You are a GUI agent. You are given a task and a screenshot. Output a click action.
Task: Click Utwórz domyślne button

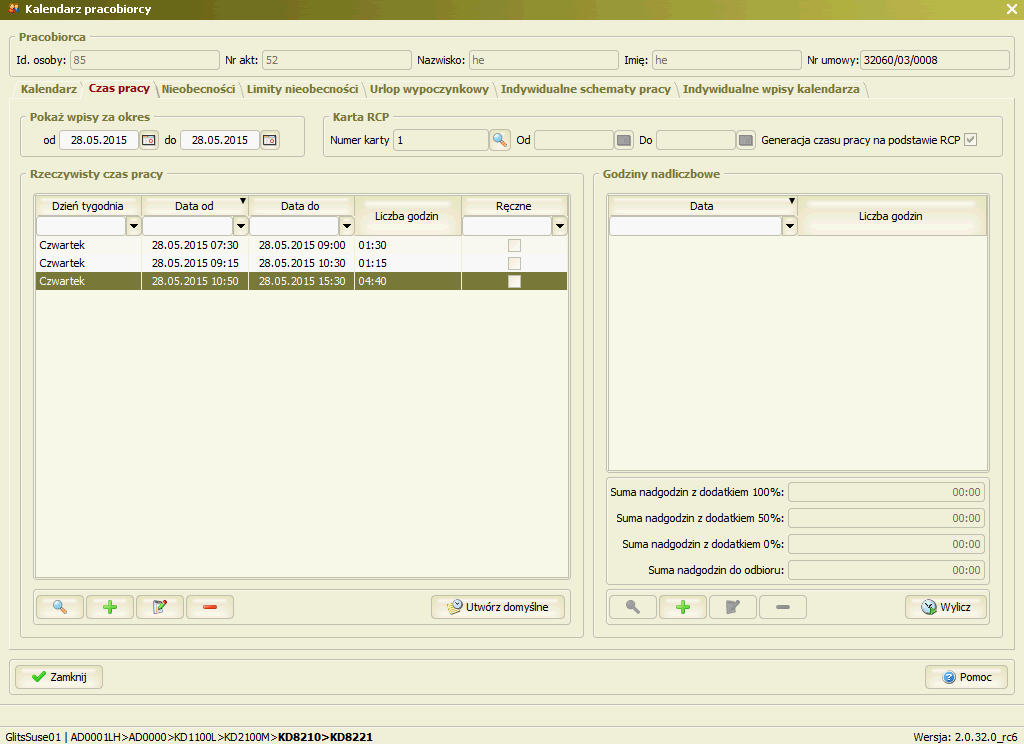[x=498, y=607]
